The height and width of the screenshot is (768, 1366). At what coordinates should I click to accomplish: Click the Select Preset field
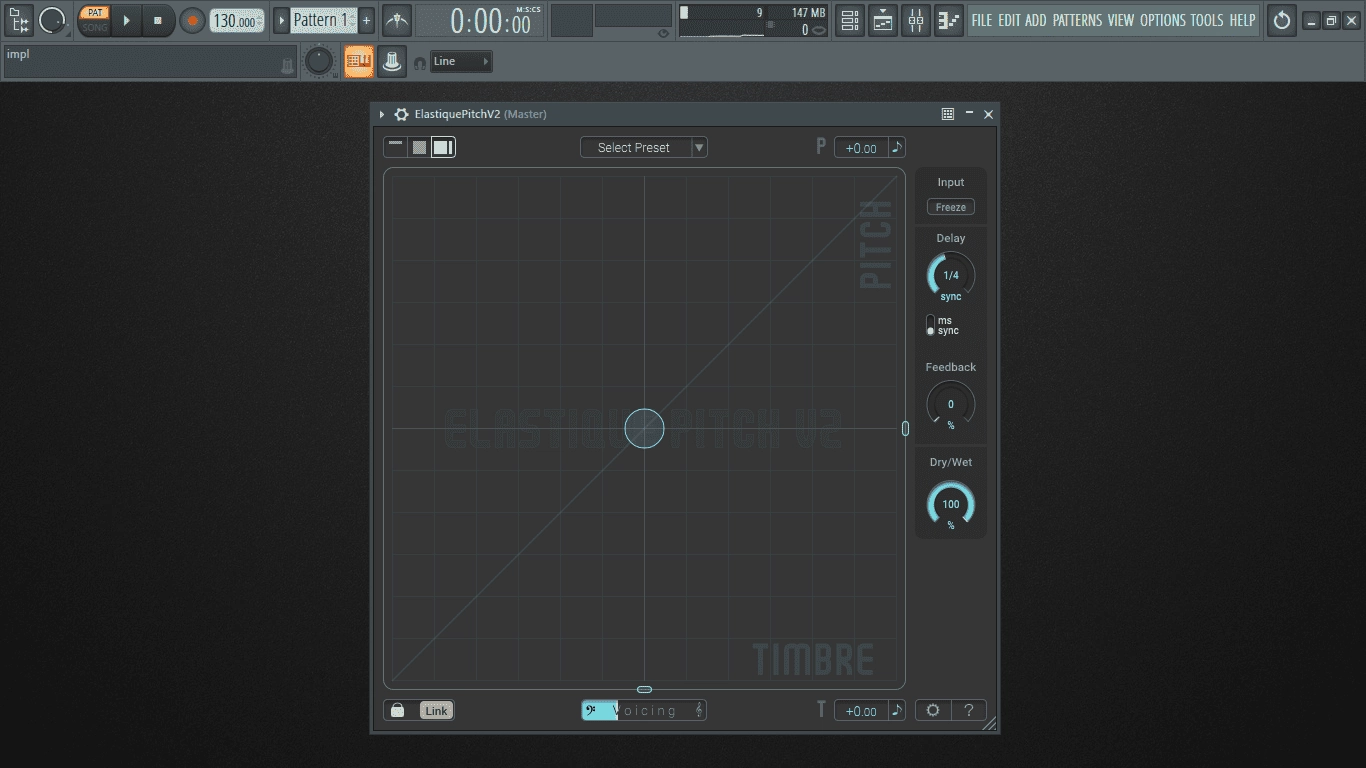pos(635,147)
